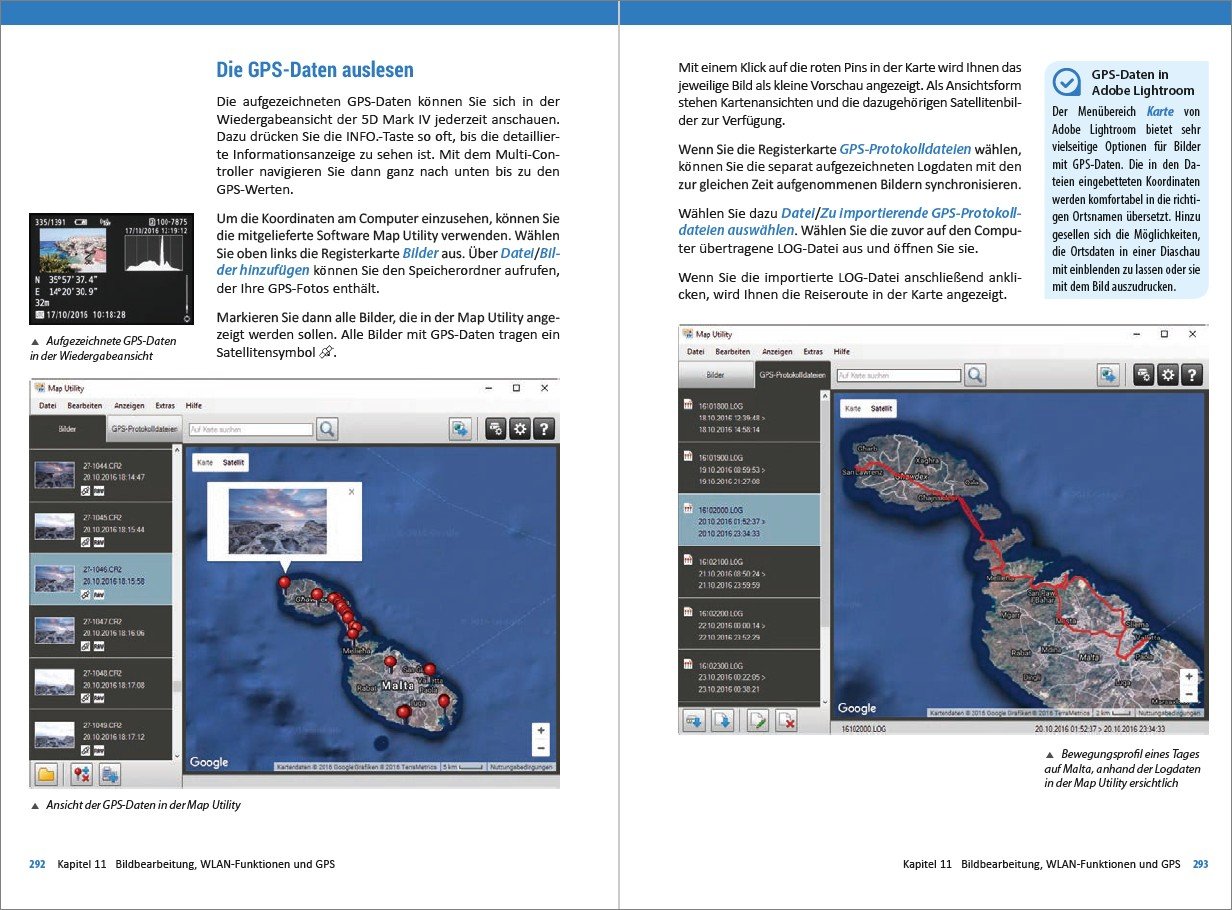The image size is (1232, 910).
Task: Click the import-from-GPS-device icon below the LOG list
Action: pyautogui.click(x=693, y=719)
